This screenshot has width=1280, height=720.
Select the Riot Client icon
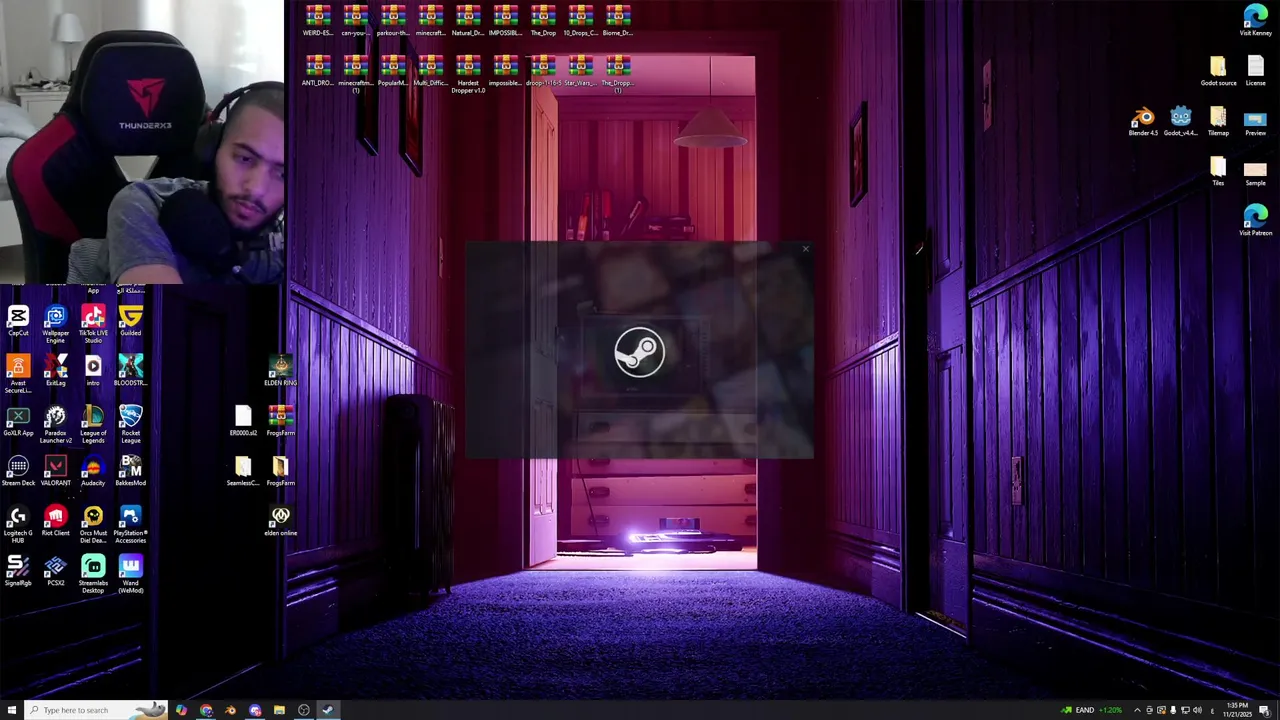click(55, 522)
